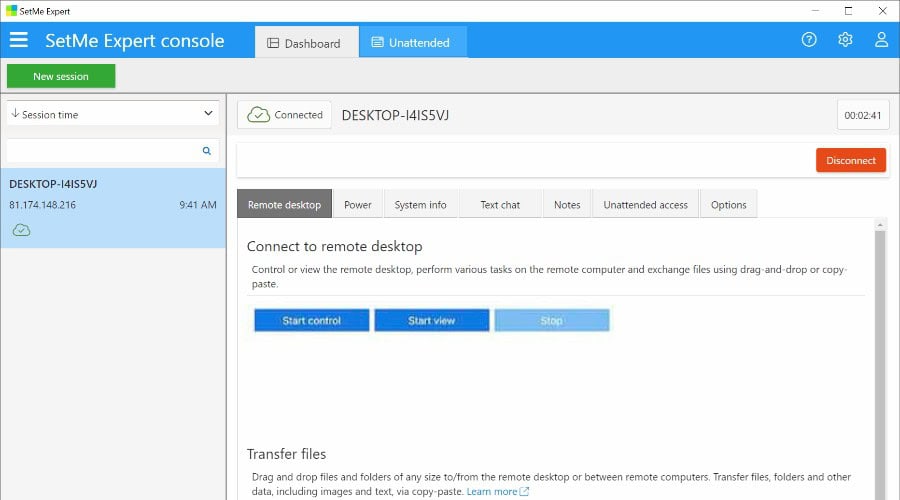Click the cloud status icon under DESKTOP-I4IS5VJ session
This screenshot has width=900, height=500.
point(21,230)
